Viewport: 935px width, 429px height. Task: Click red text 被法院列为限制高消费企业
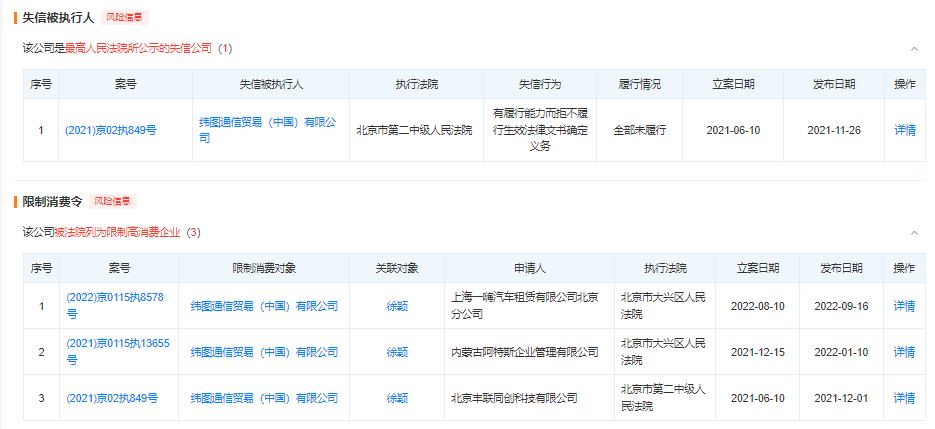coord(117,233)
